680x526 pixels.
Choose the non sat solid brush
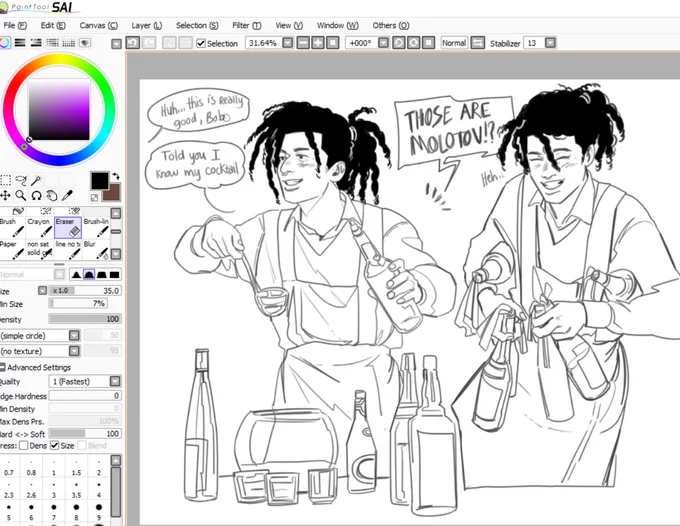coord(40,250)
